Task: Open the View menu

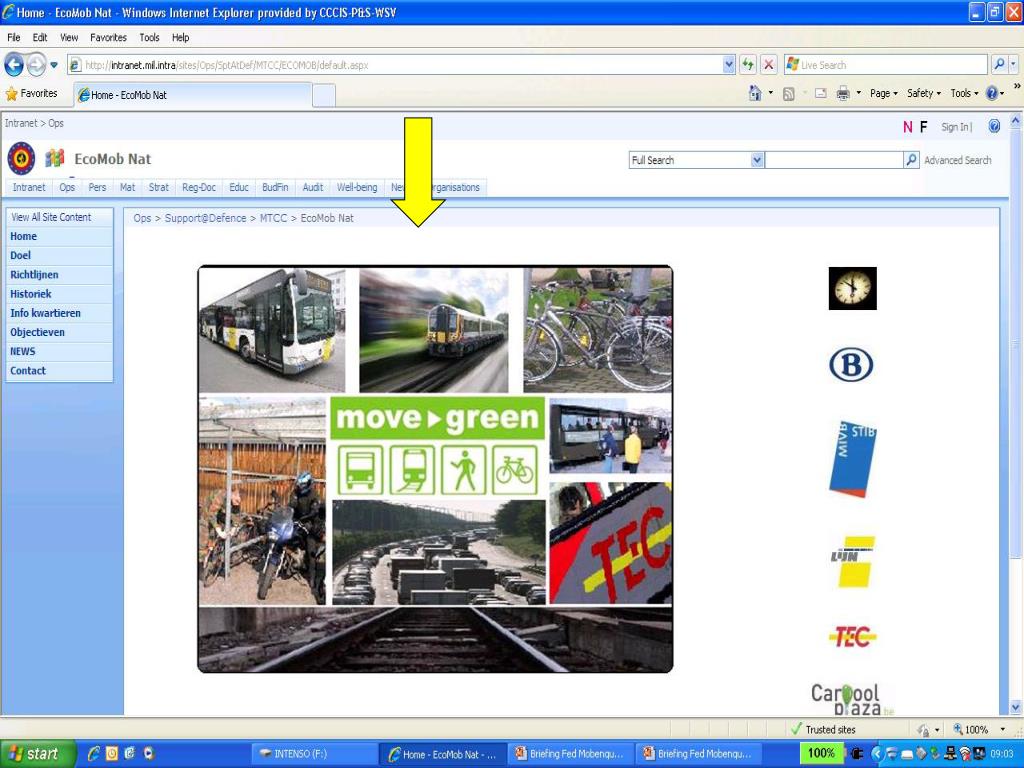Action: [69, 38]
